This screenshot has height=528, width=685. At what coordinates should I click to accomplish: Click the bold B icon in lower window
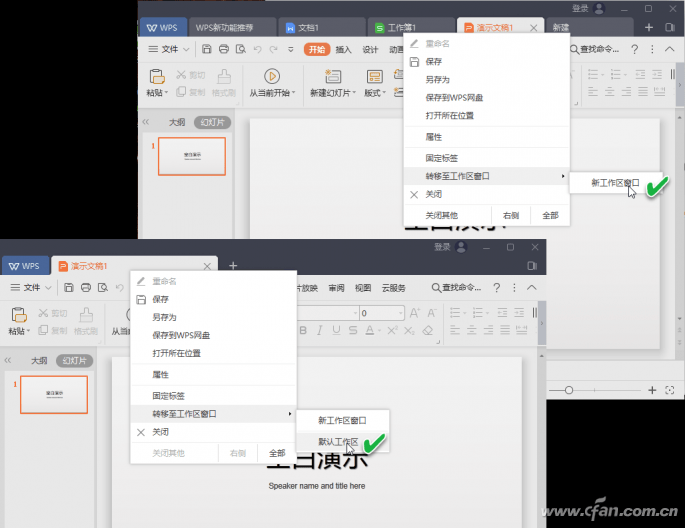tap(304, 329)
